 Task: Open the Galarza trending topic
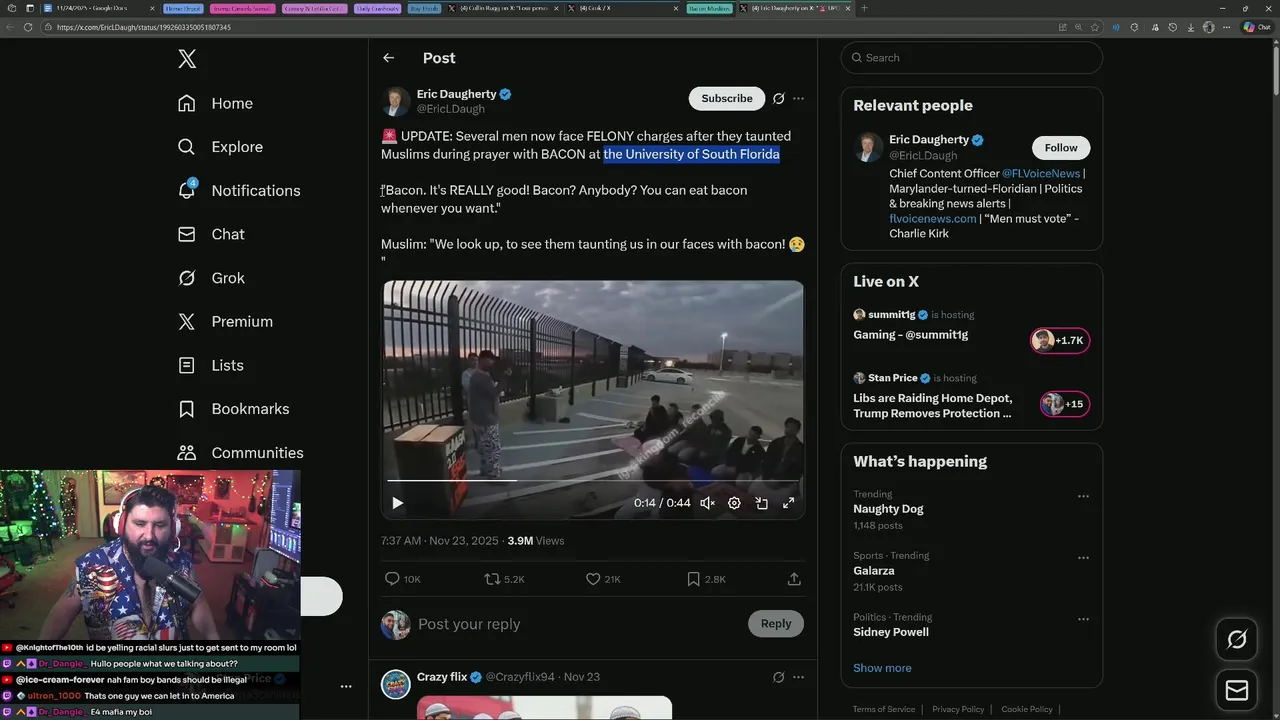click(x=874, y=571)
